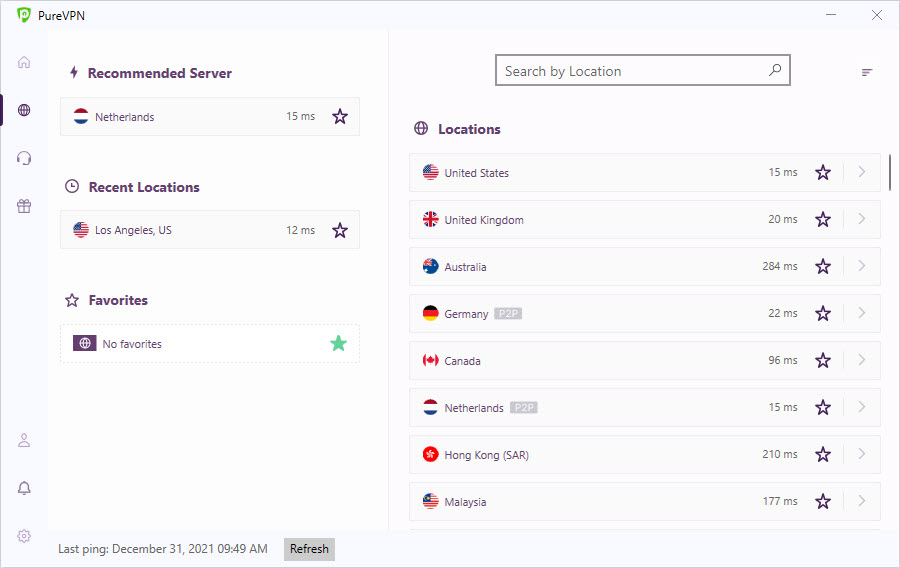This screenshot has height=568, width=900.
Task: Click the No favorites text
Action: pos(132,344)
